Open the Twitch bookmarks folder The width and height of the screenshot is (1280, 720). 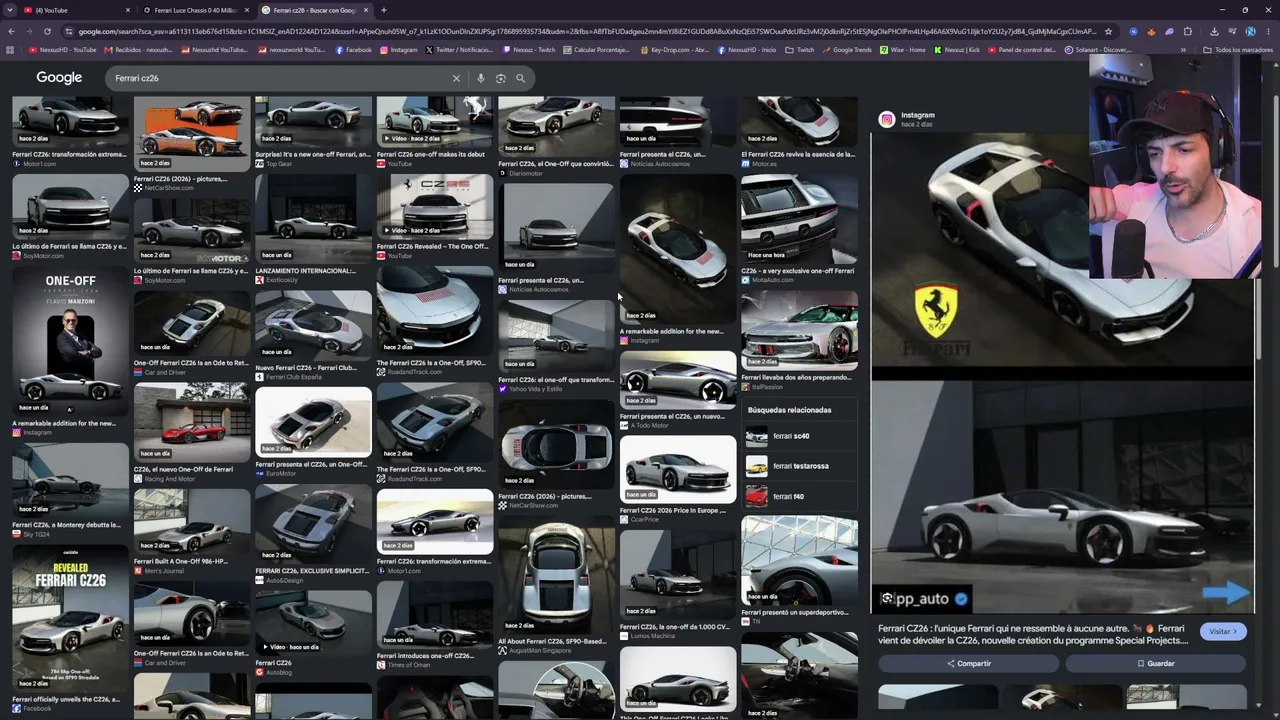800,50
